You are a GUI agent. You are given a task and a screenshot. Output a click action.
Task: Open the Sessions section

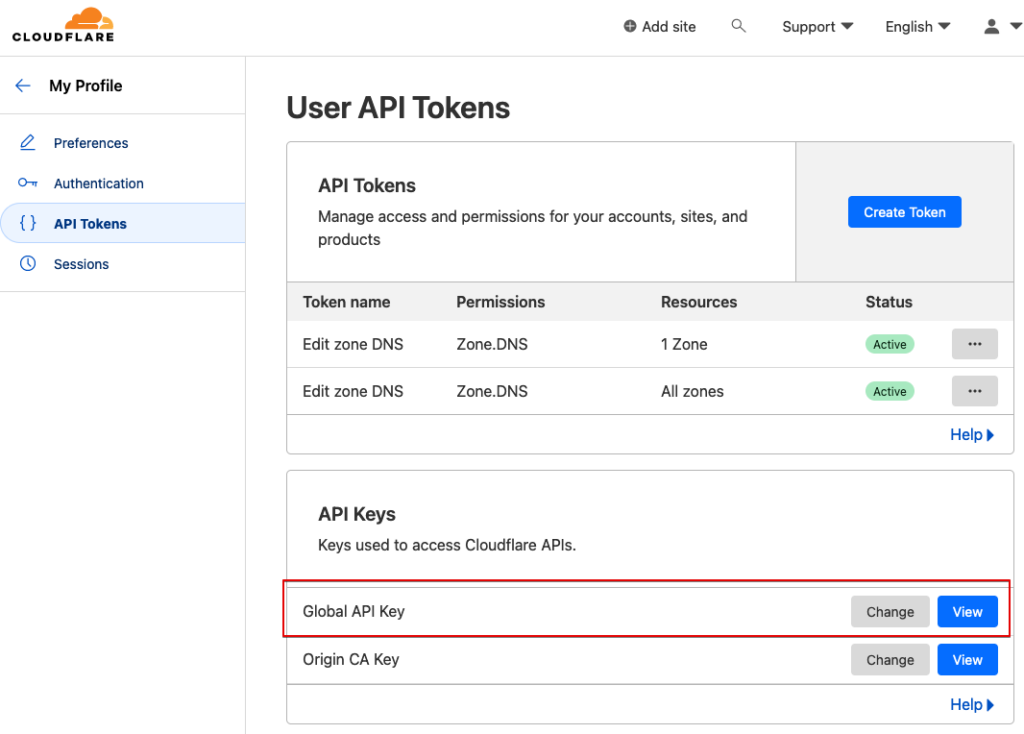81,264
